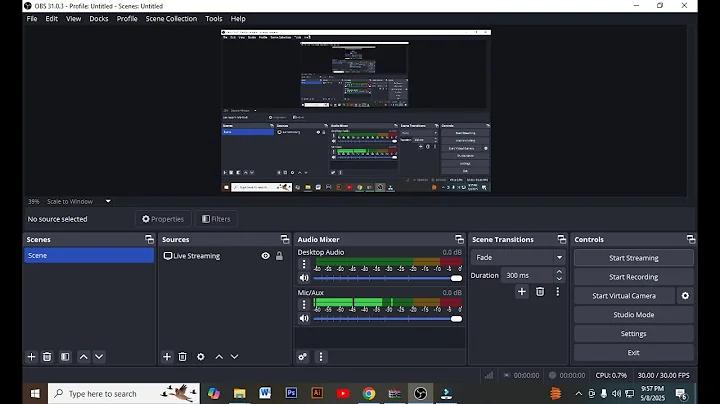Enable Studio Mode
Viewport: 720px width, 404px height.
tap(634, 315)
